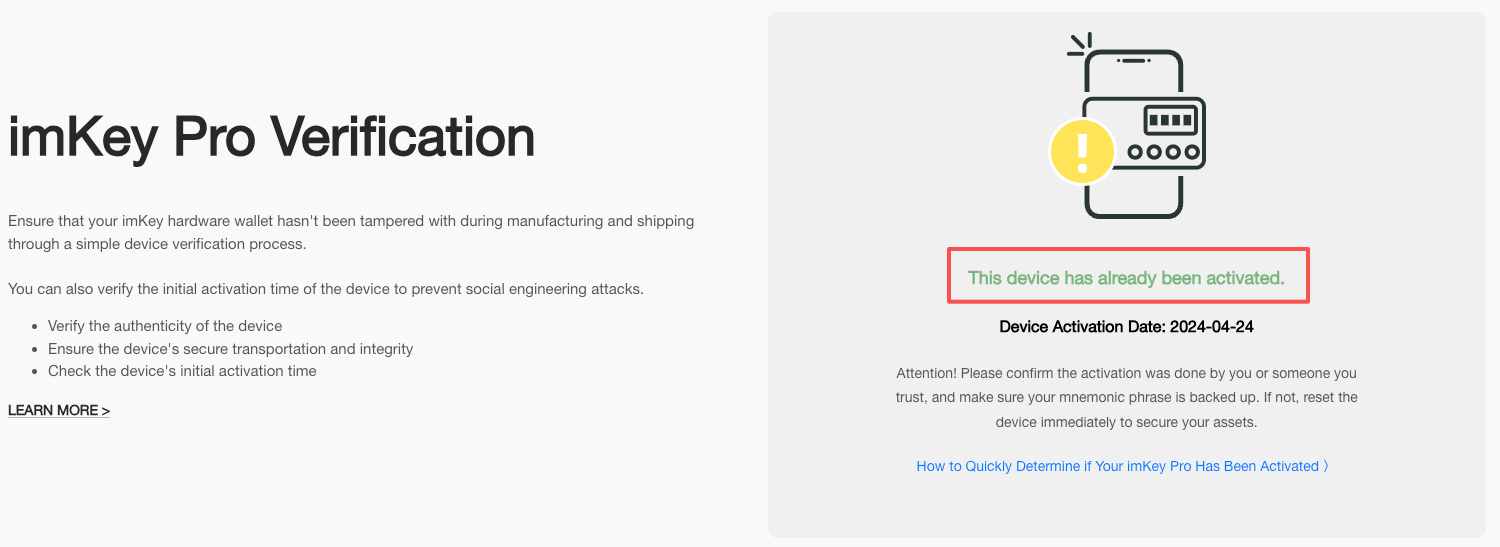The width and height of the screenshot is (1500, 547).
Task: Click the social engineering attacks sentence
Action: pos(326,289)
